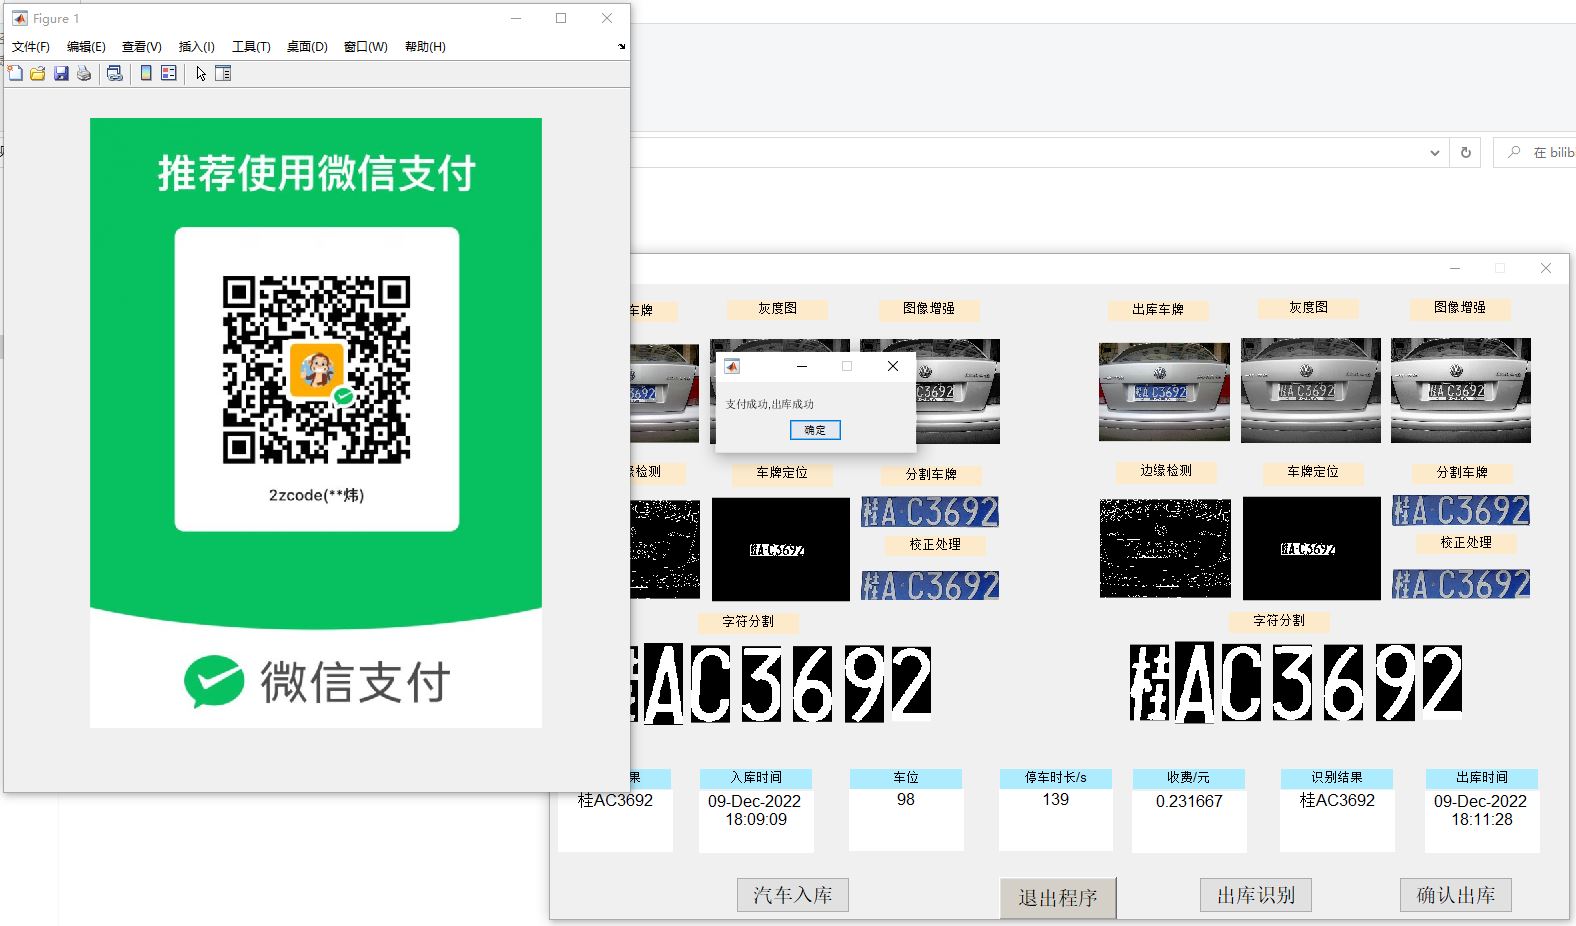Select the Edit Plot arrow tool
Viewport: 1576px width, 926px height.
click(201, 73)
